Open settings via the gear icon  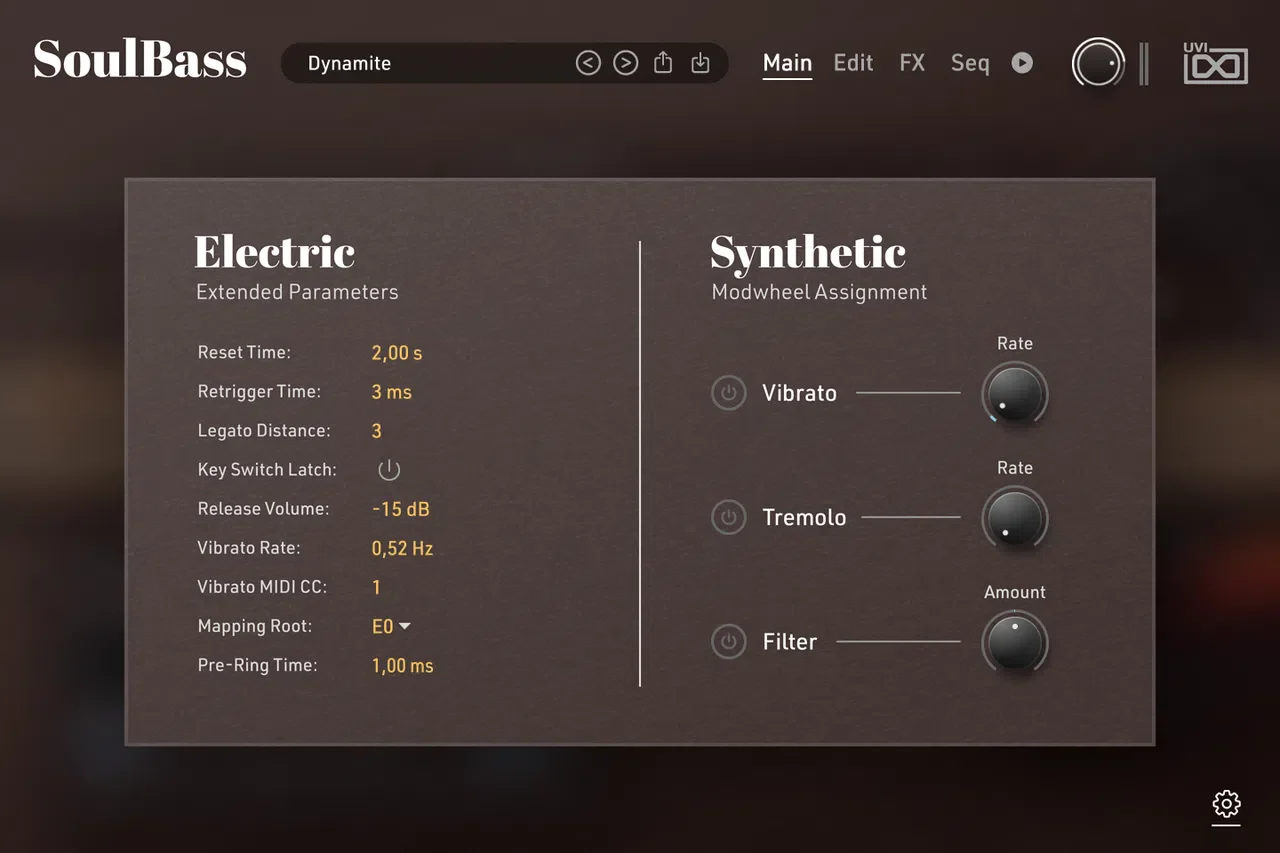(1226, 803)
